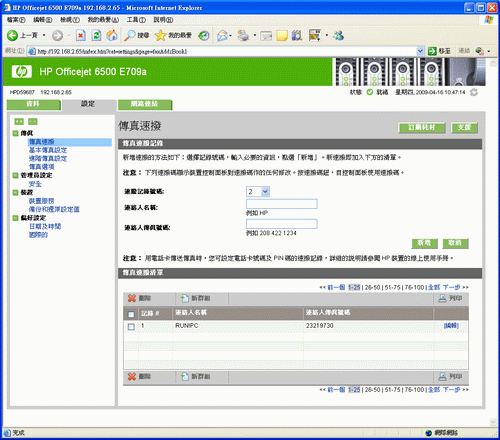The width and height of the screenshot is (500, 440).
Task: Expand all tree sections with the ++ icon
Action: click(x=19, y=122)
